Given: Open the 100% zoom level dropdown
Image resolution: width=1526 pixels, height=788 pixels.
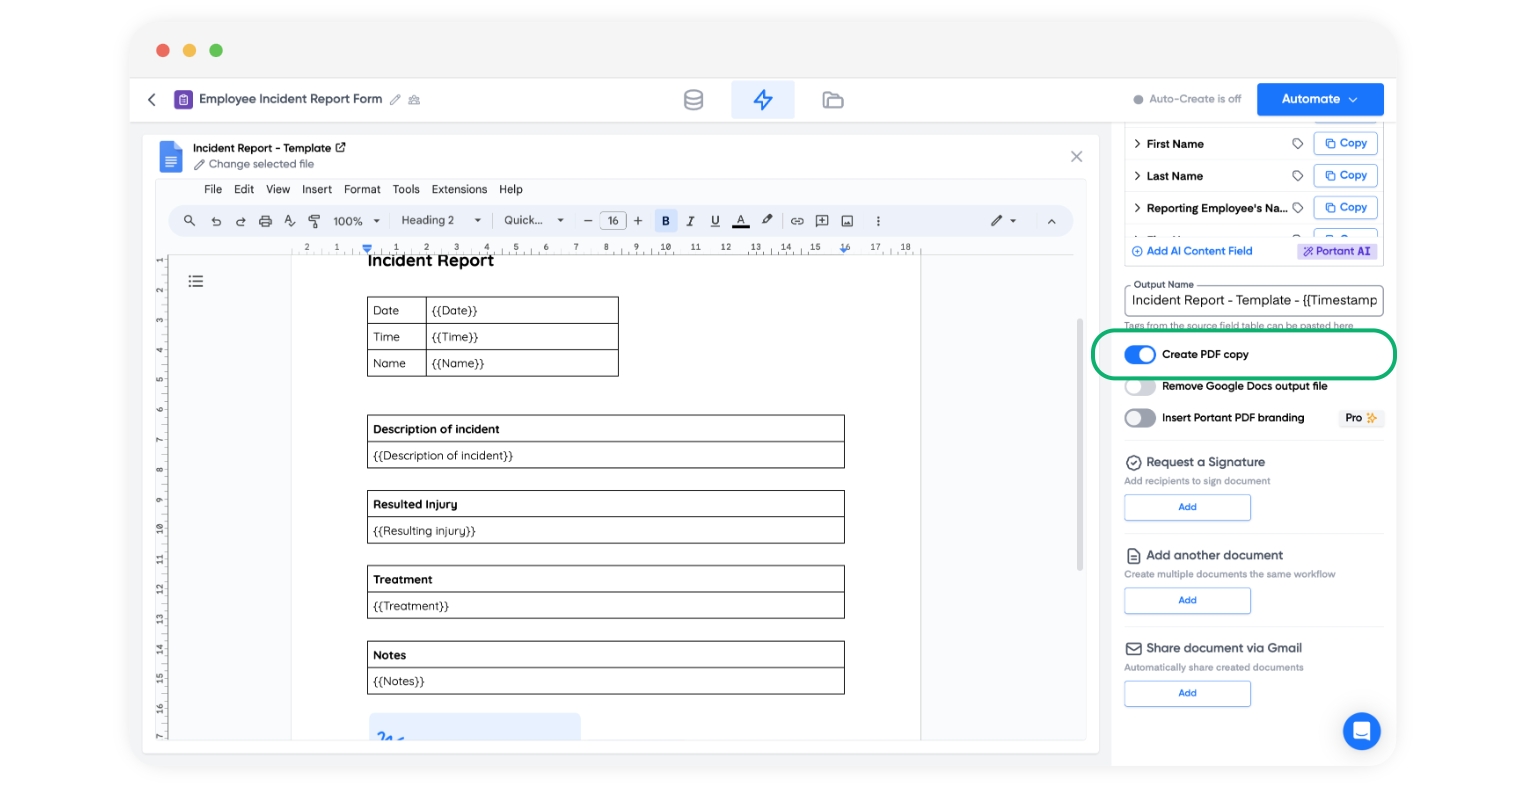Looking at the screenshot, I should [x=356, y=221].
